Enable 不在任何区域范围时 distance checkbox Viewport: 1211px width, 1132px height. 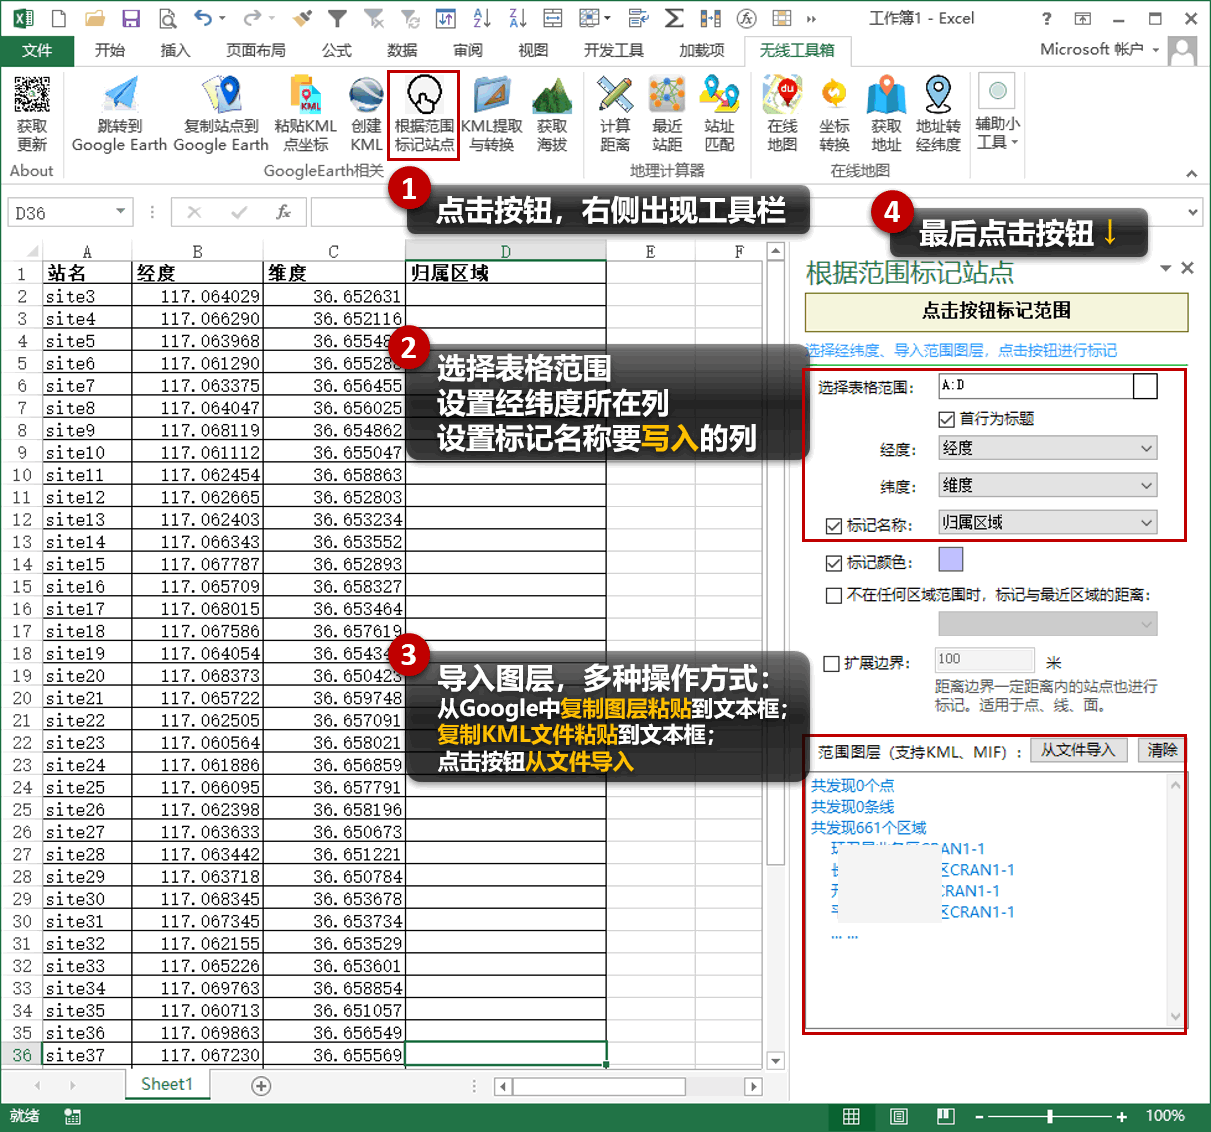[x=834, y=595]
